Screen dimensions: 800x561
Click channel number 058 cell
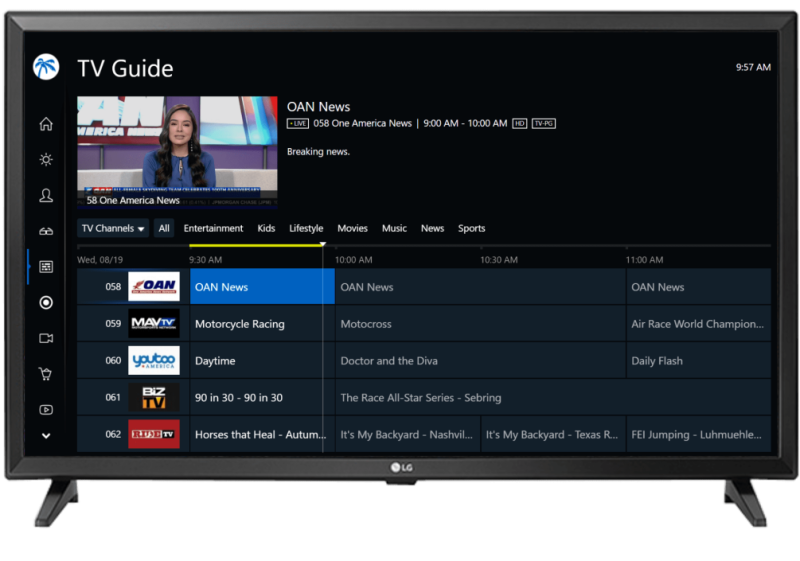(113, 287)
